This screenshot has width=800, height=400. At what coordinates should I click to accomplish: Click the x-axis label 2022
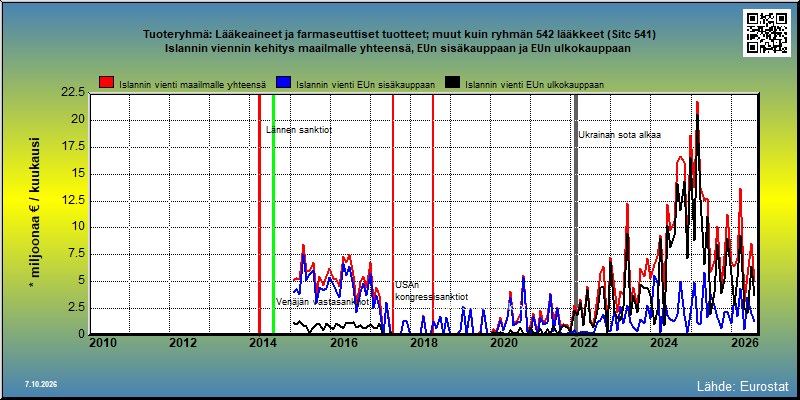[x=584, y=343]
